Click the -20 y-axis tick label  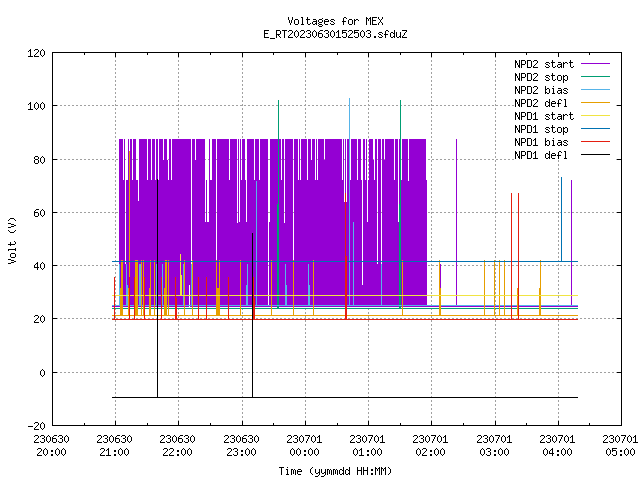coord(37,426)
